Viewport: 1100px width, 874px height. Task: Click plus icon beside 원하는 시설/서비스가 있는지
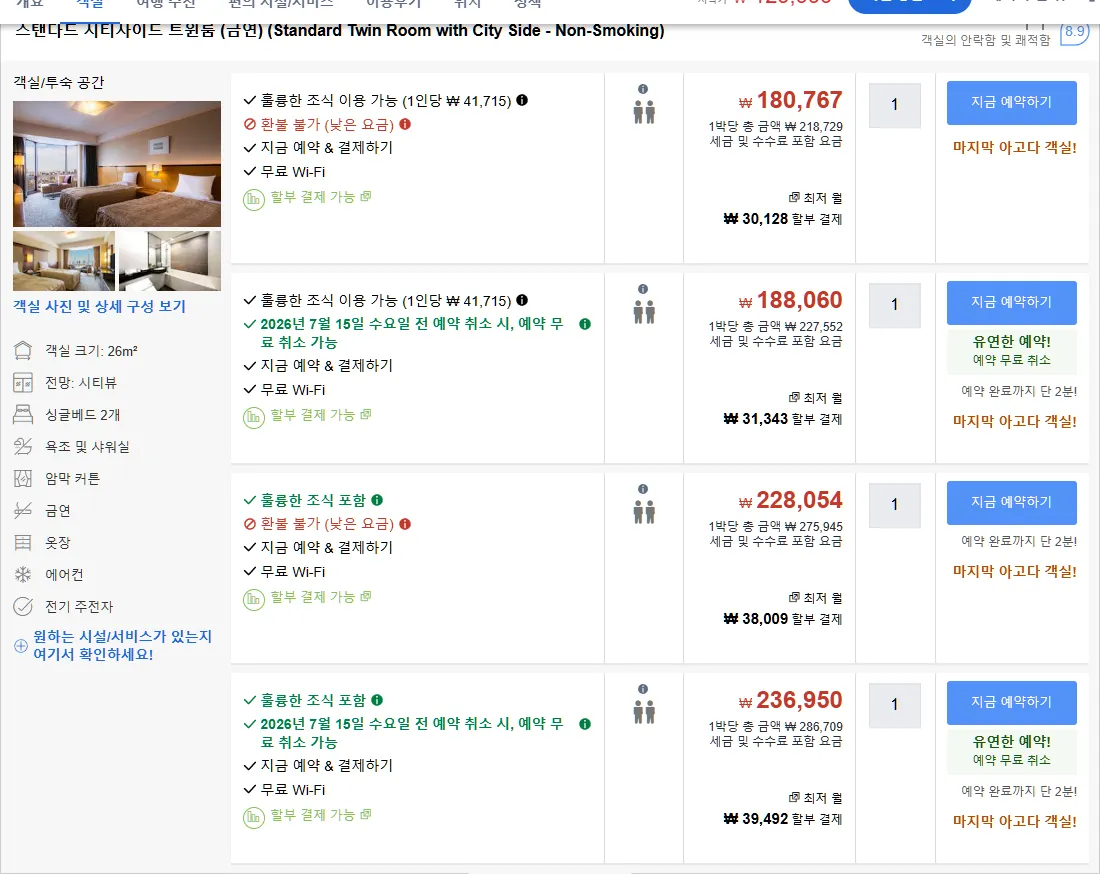[21, 645]
